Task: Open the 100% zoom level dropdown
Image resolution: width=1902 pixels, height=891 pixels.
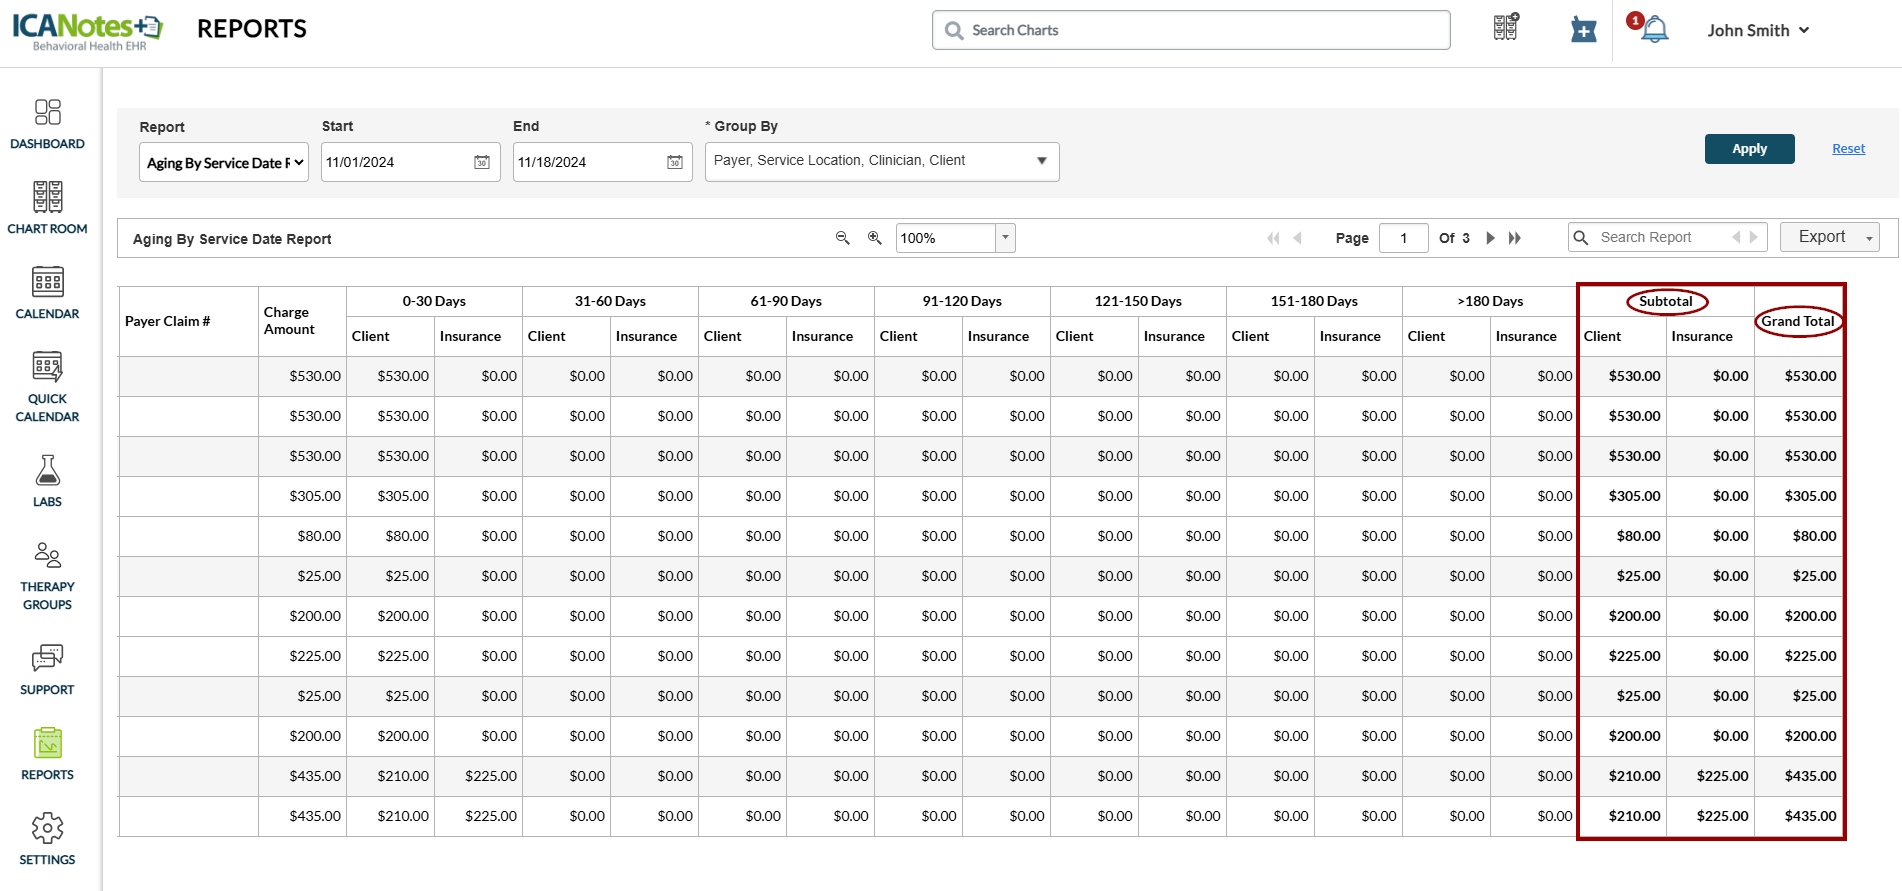Action: (1005, 238)
